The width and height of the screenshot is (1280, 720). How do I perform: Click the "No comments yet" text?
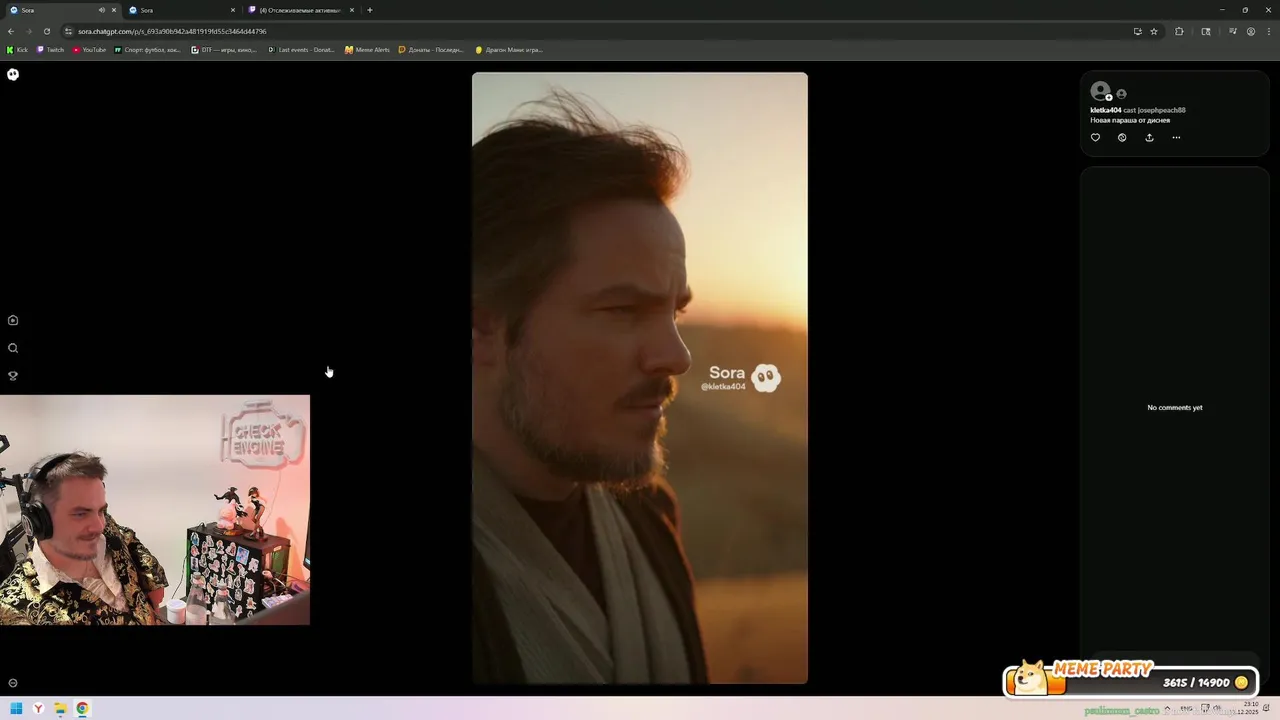point(1174,408)
